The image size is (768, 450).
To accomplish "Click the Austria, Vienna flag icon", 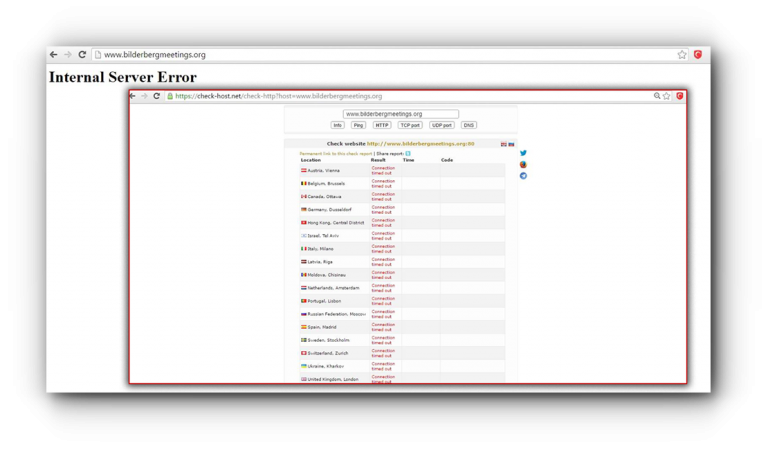I will [304, 170].
